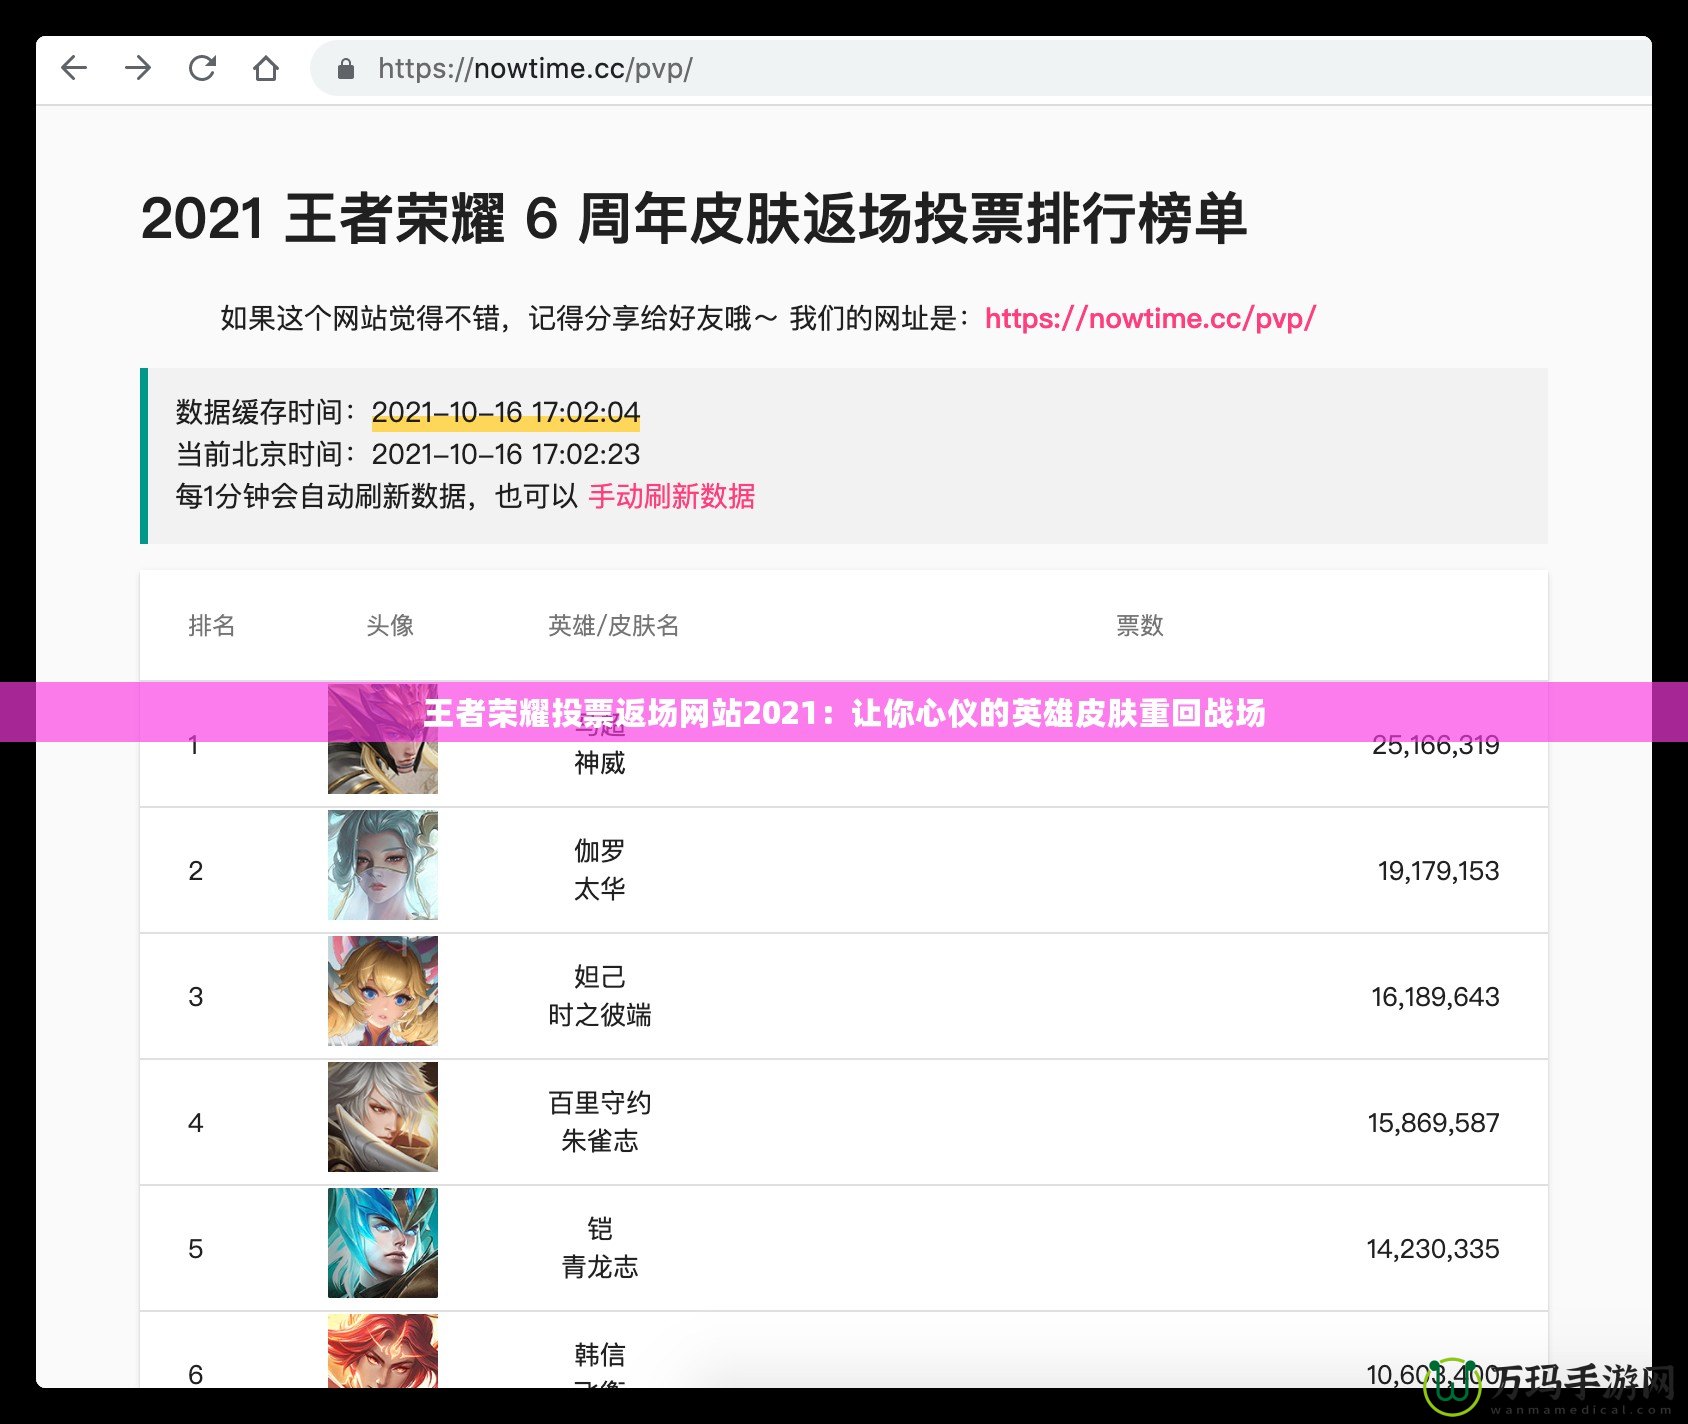
Task: Select the hero name 铠
Action: point(600,1229)
